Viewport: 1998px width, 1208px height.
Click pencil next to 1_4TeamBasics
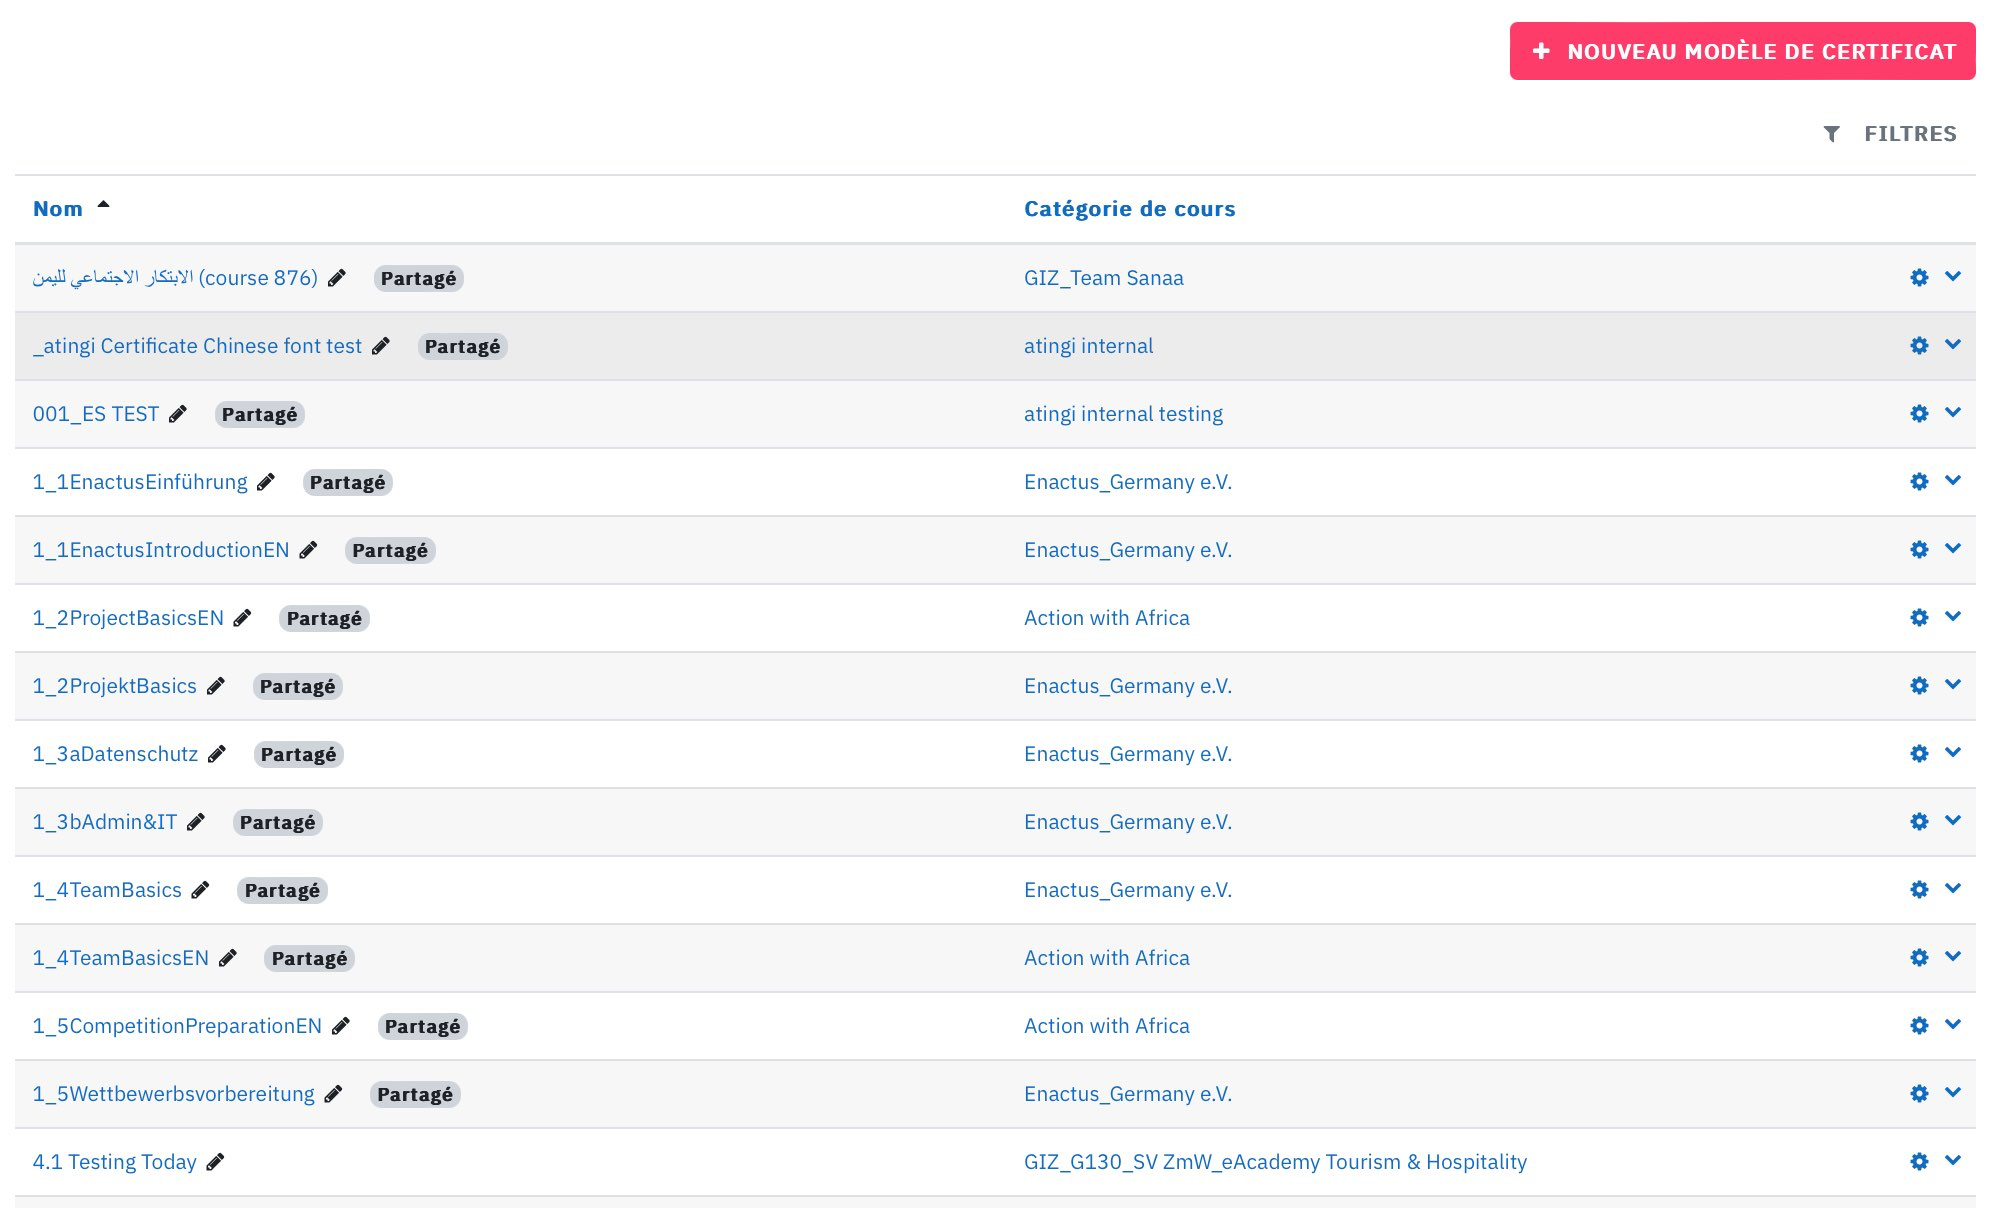pos(201,890)
